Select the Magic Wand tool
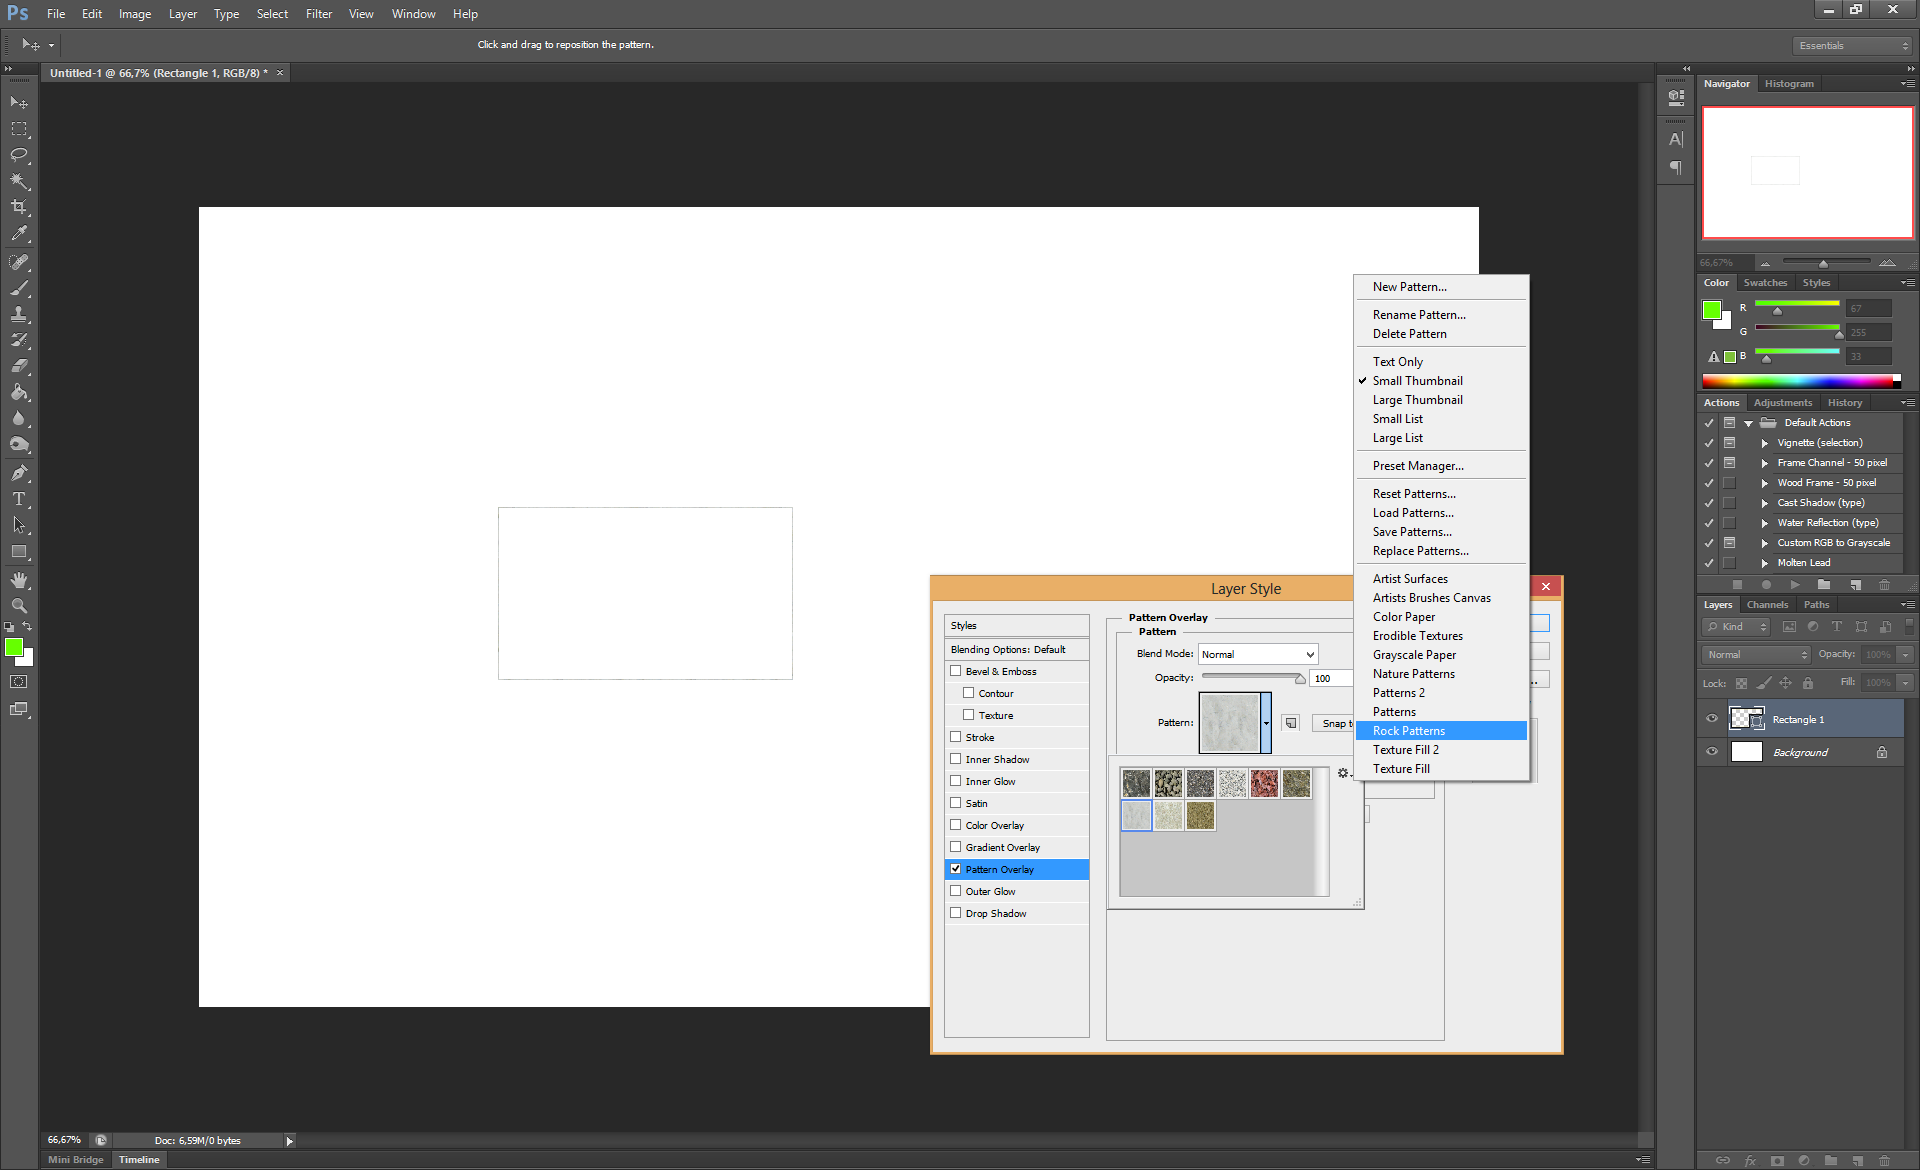The image size is (1920, 1170). click(19, 181)
